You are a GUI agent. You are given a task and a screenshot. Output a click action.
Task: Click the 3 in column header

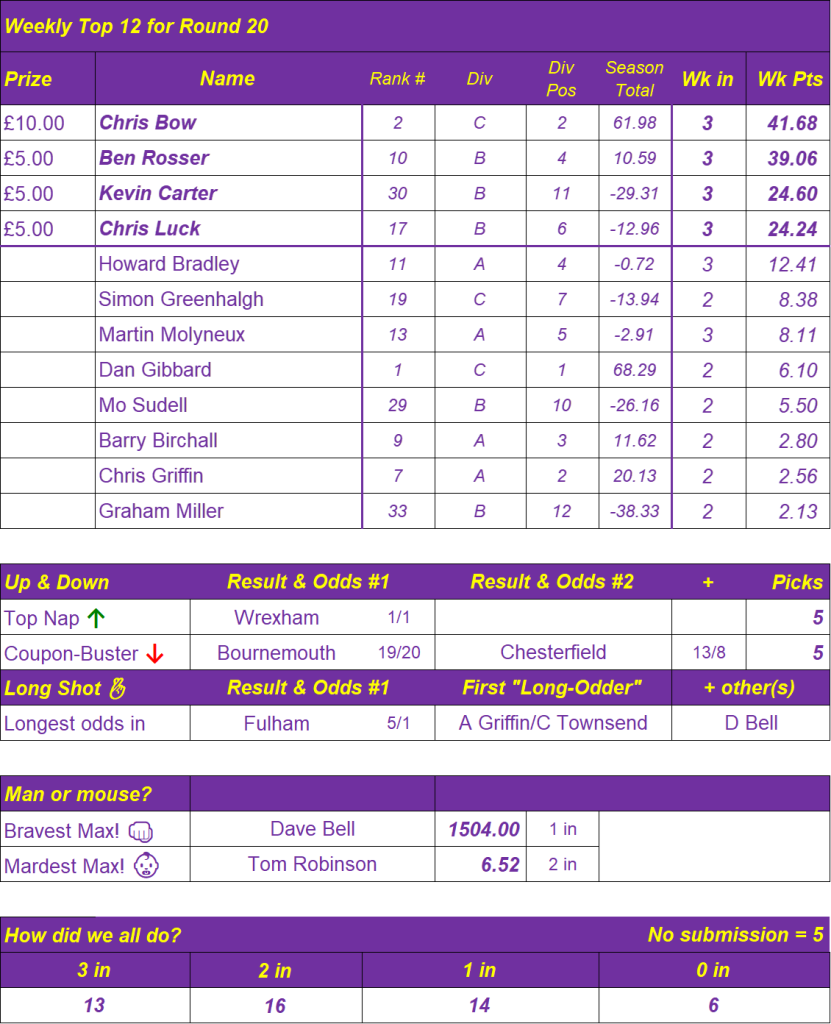point(95,970)
